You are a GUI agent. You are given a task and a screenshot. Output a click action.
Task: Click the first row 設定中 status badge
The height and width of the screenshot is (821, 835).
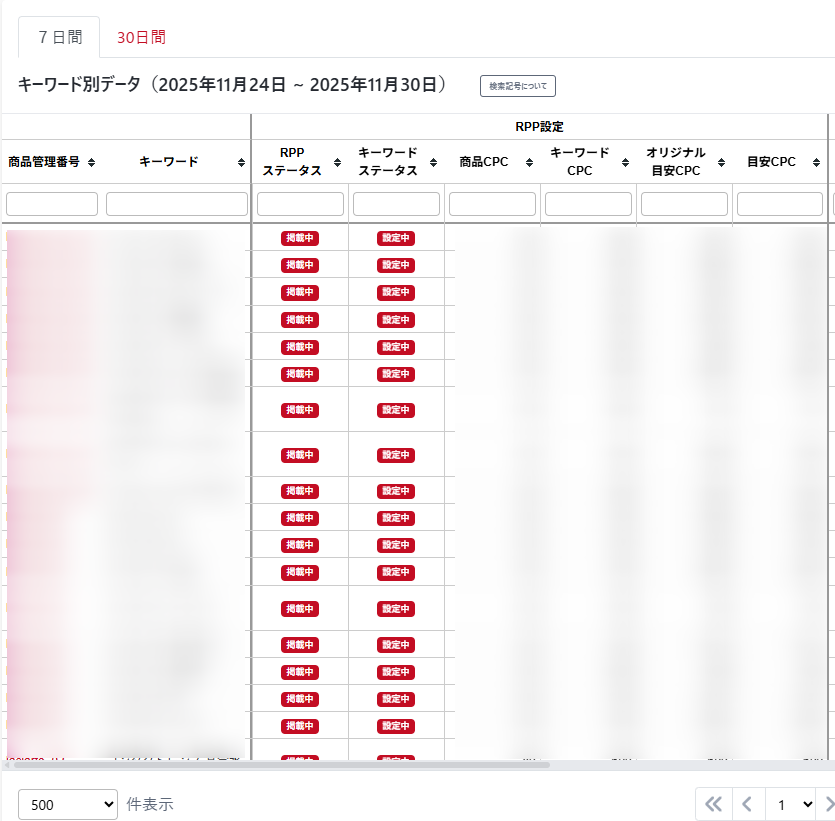click(x=396, y=238)
